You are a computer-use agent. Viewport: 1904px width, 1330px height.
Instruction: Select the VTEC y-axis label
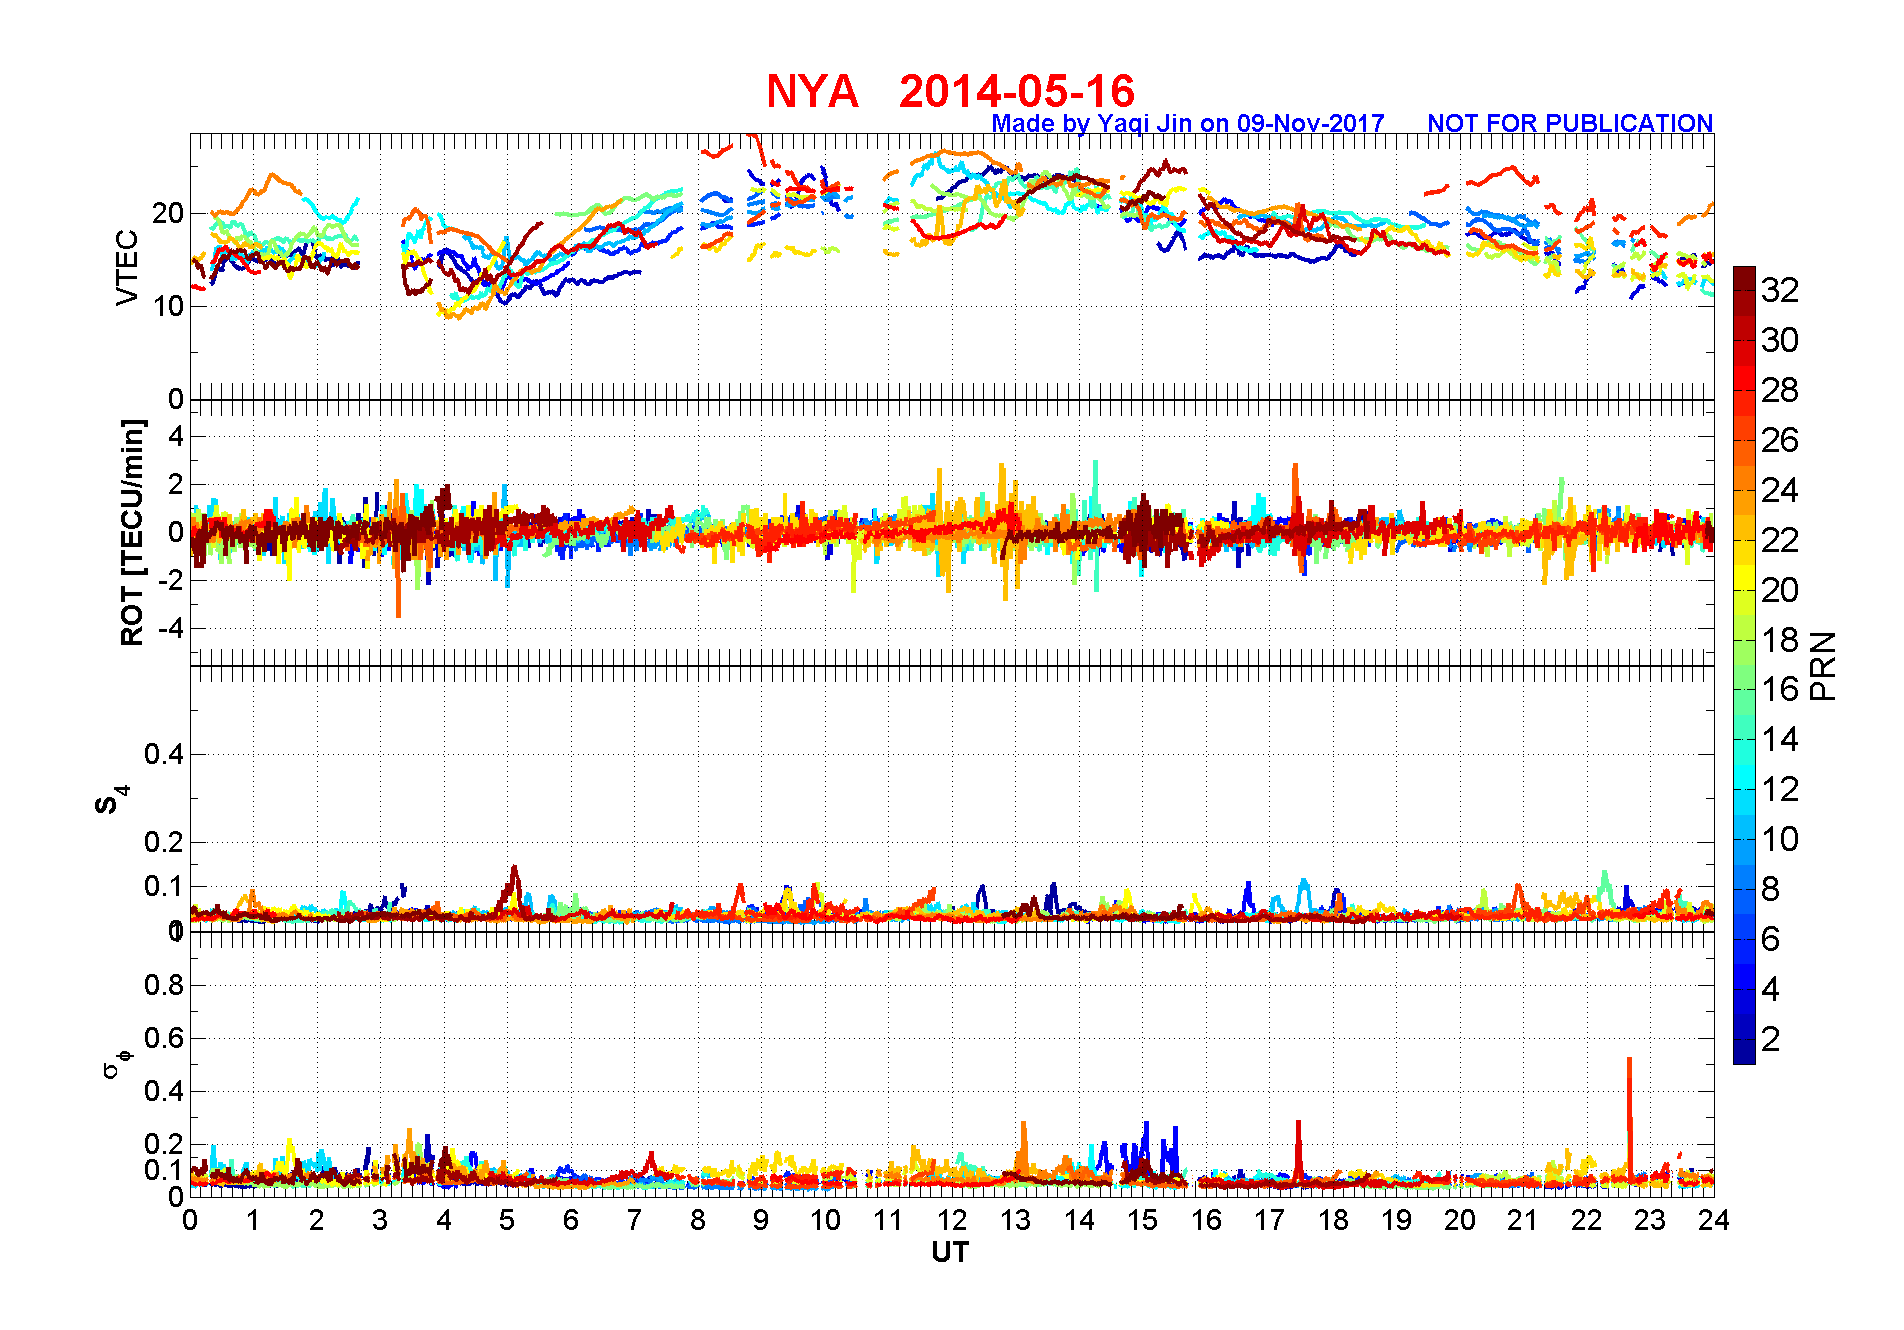[x=127, y=267]
